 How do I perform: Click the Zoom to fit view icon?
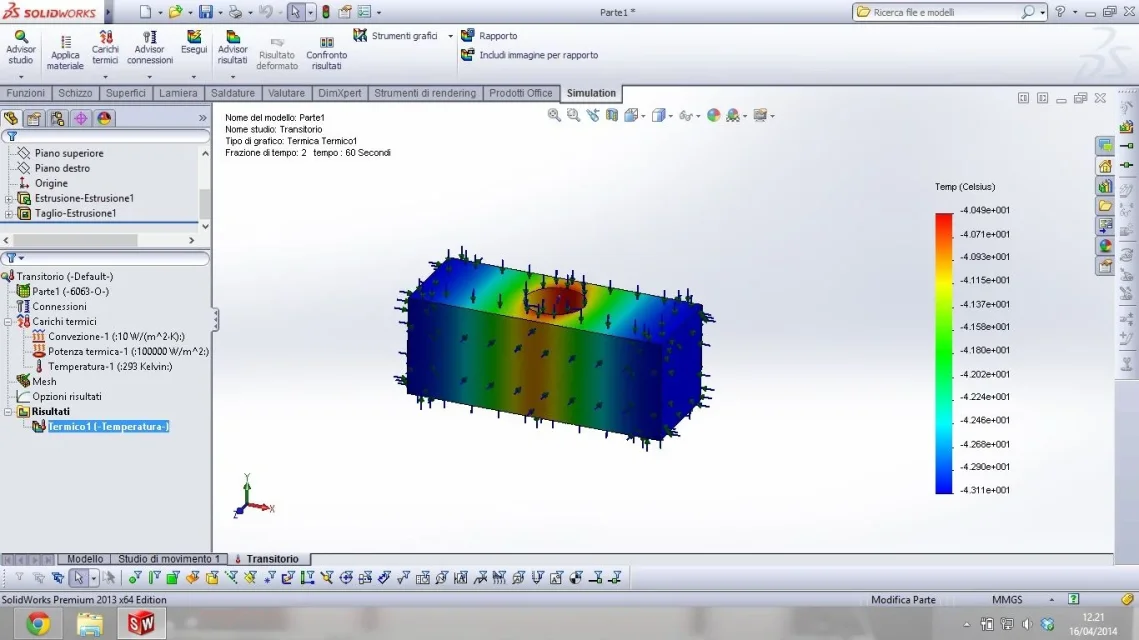[x=554, y=116]
